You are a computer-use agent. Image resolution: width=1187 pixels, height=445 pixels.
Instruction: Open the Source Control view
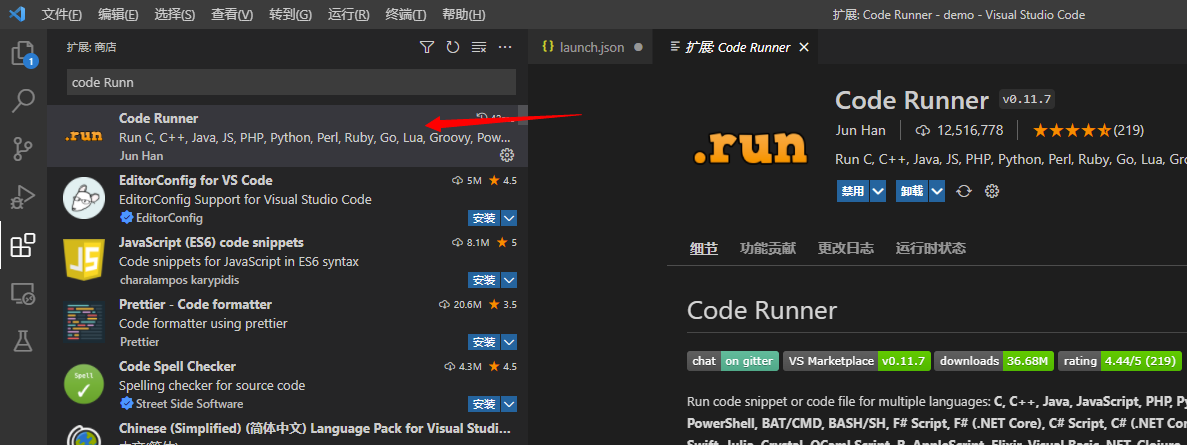point(23,149)
